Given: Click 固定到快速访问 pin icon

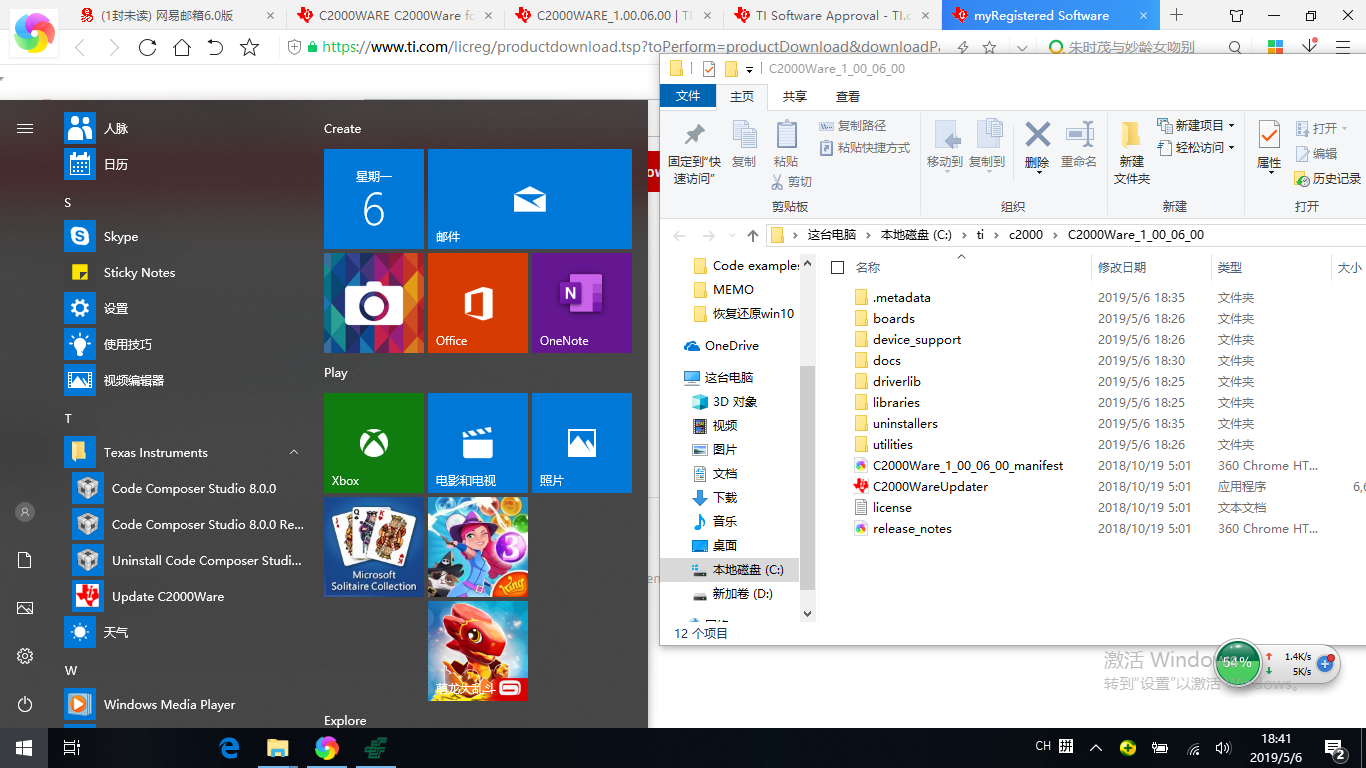Looking at the screenshot, I should tap(694, 135).
